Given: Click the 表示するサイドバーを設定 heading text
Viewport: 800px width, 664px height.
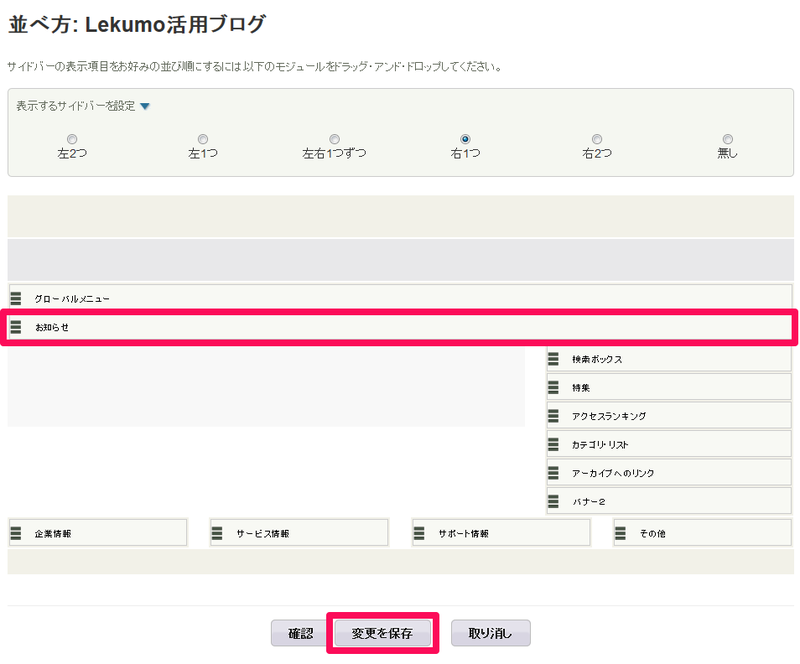Looking at the screenshot, I should [76, 106].
